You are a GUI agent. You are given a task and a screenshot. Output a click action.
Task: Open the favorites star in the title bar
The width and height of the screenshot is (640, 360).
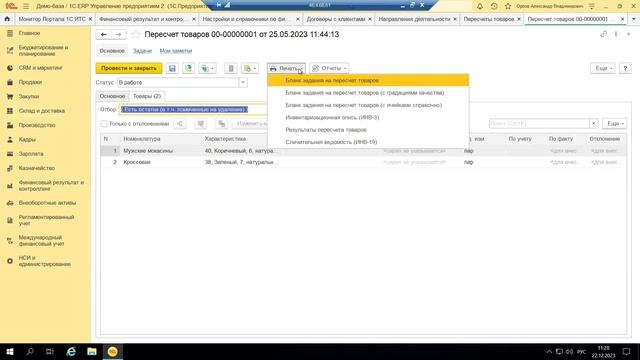pos(508,6)
